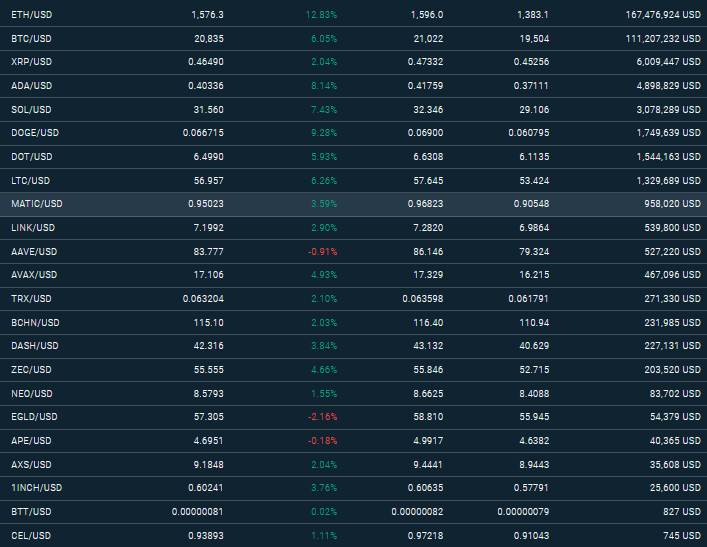Click the 8.14% ADA change
This screenshot has width=707, height=547.
click(x=324, y=86)
